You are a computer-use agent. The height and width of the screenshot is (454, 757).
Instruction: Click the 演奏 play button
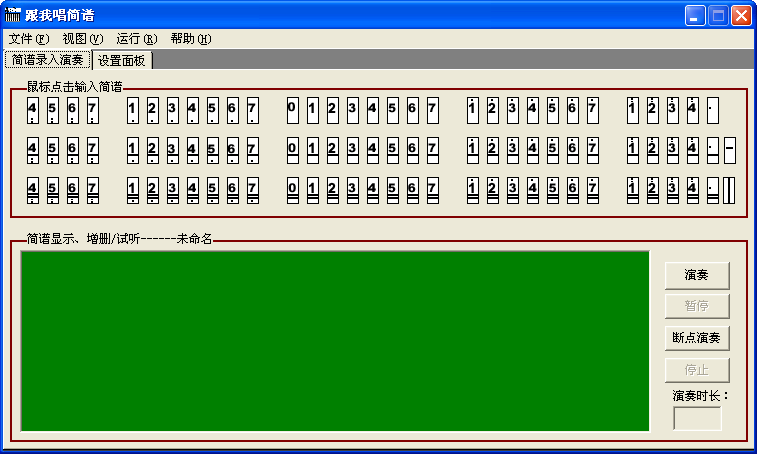point(697,275)
